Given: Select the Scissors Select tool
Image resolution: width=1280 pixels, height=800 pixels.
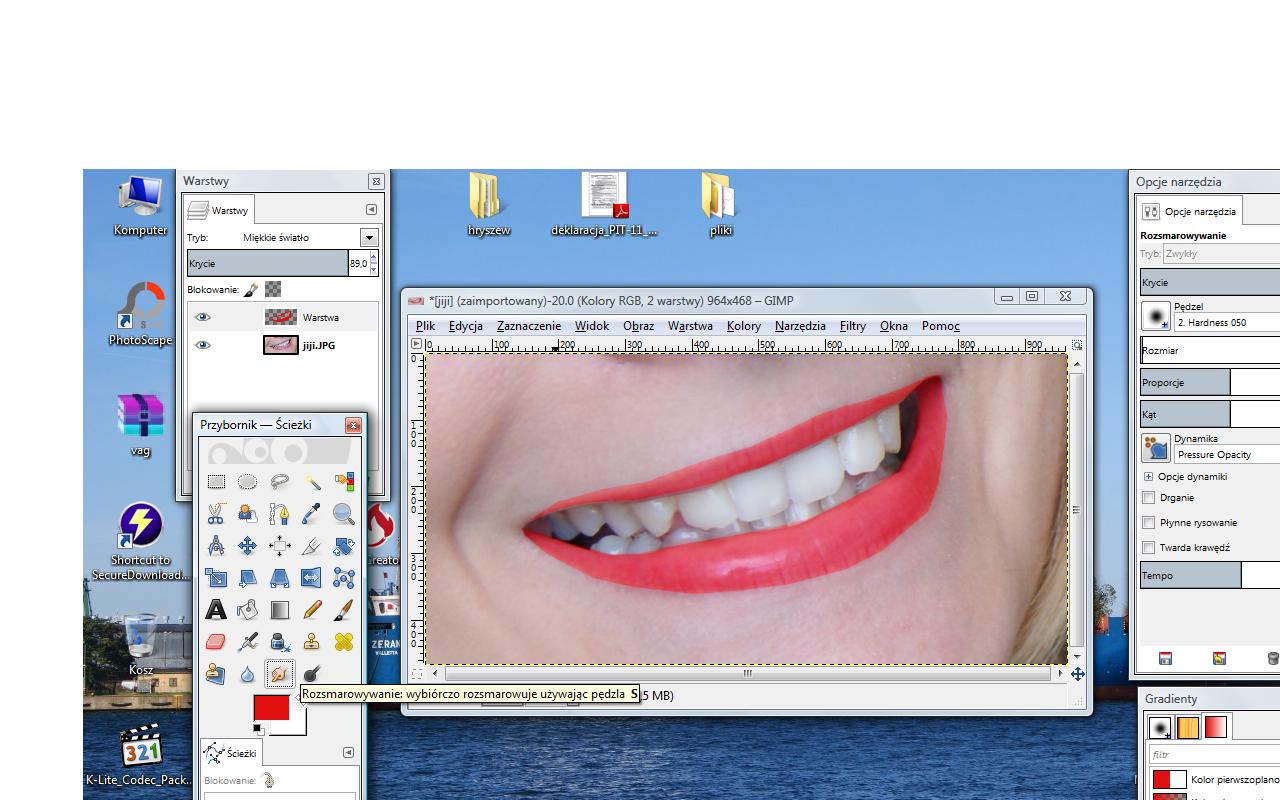Looking at the screenshot, I should click(216, 514).
